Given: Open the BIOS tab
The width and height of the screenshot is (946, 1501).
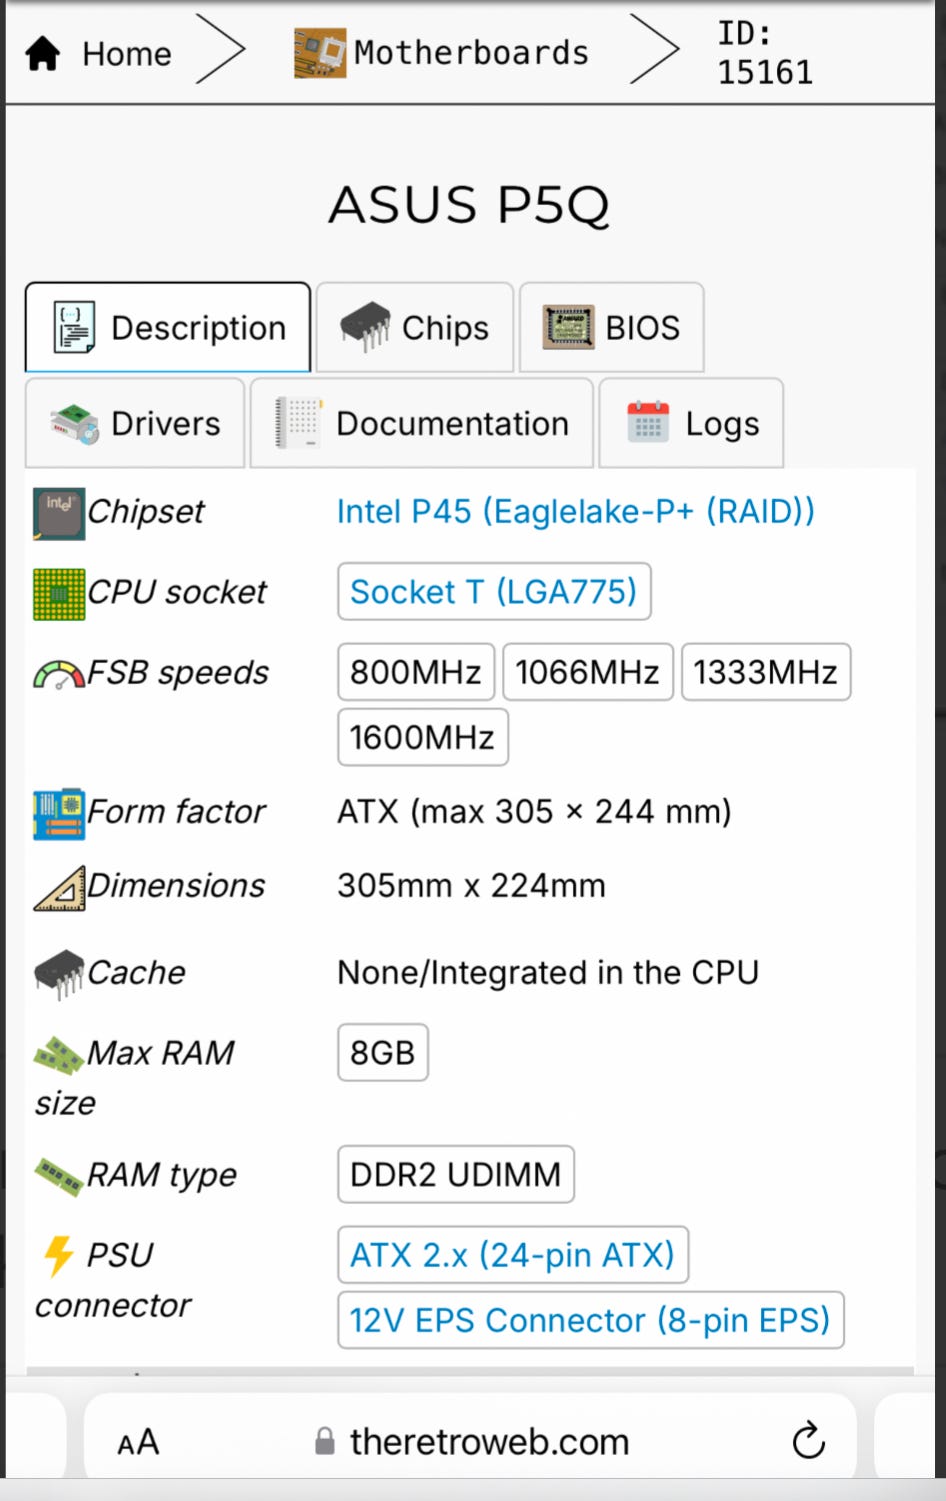Looking at the screenshot, I should (x=612, y=327).
